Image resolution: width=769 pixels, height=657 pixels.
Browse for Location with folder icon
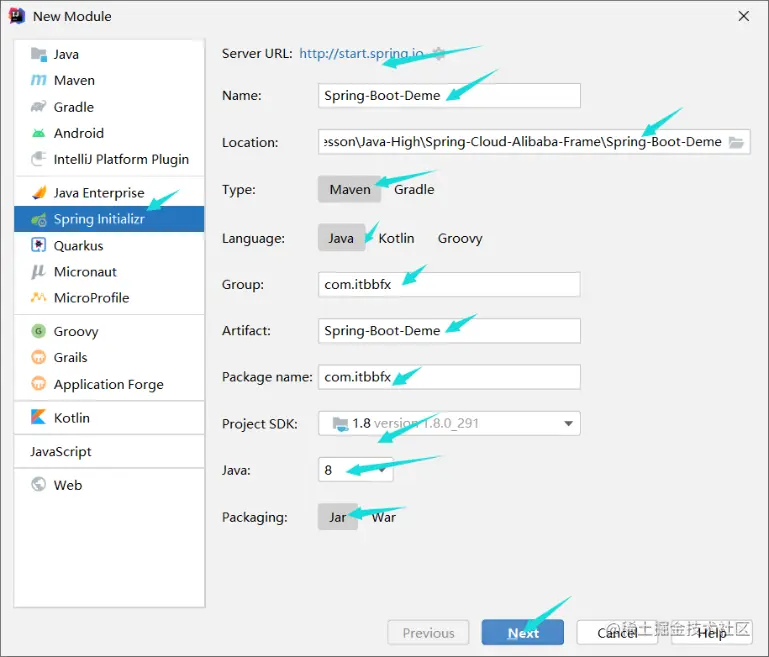(x=736, y=142)
